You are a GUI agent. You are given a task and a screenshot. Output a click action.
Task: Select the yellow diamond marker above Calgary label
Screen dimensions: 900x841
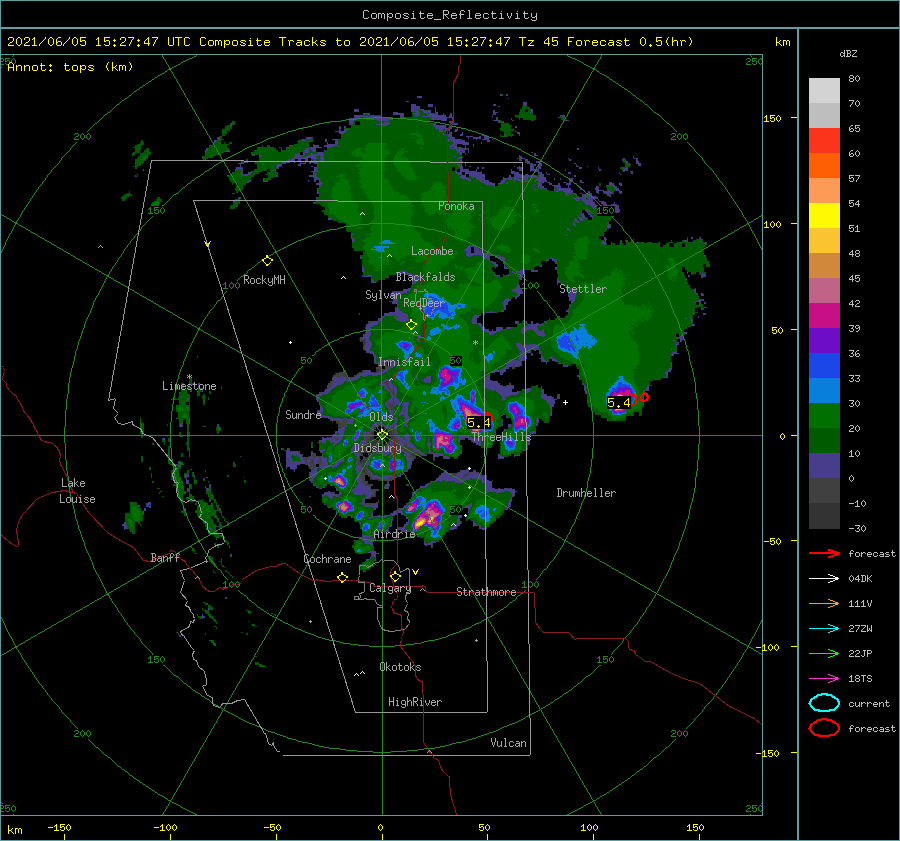click(395, 576)
